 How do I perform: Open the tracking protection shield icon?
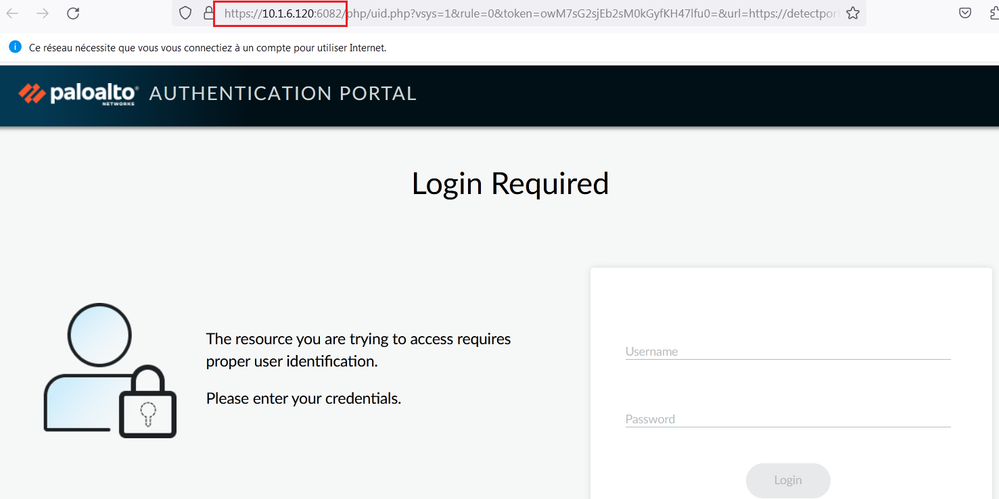pos(185,14)
